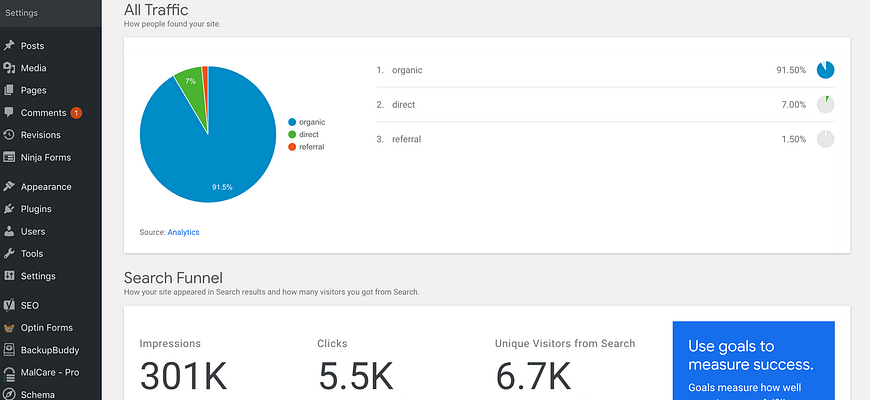Image resolution: width=870 pixels, height=400 pixels.
Task: Click the referral row in traffic list
Action: 605,139
